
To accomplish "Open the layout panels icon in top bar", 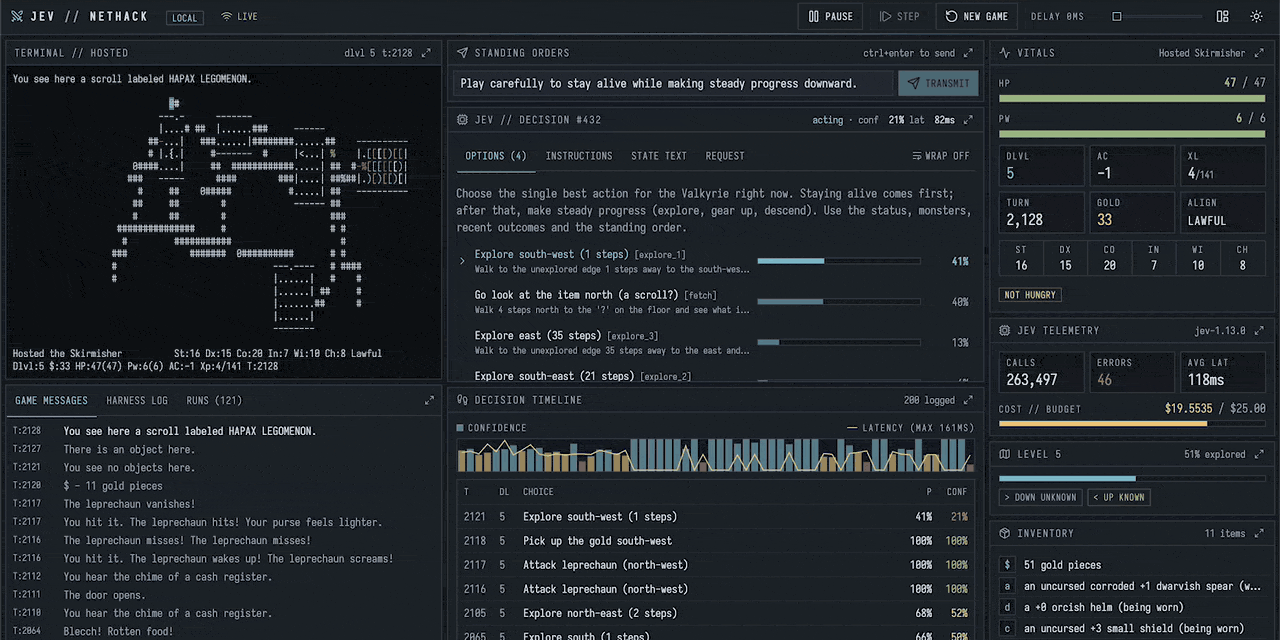I will pyautogui.click(x=1222, y=16).
